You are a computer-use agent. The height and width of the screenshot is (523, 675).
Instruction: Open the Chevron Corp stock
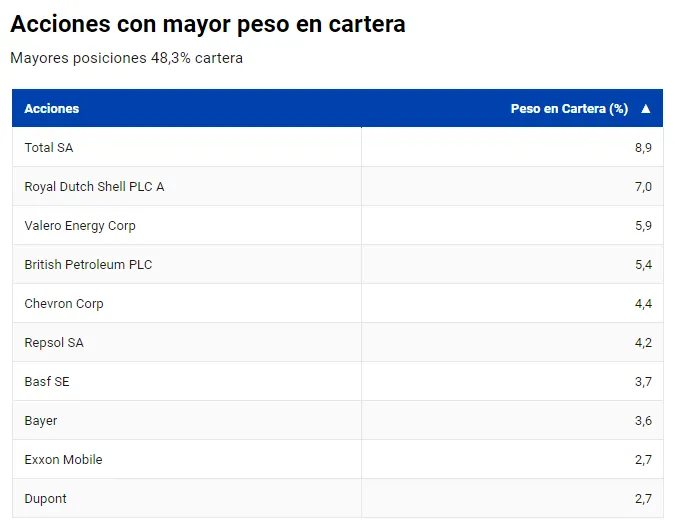point(64,304)
